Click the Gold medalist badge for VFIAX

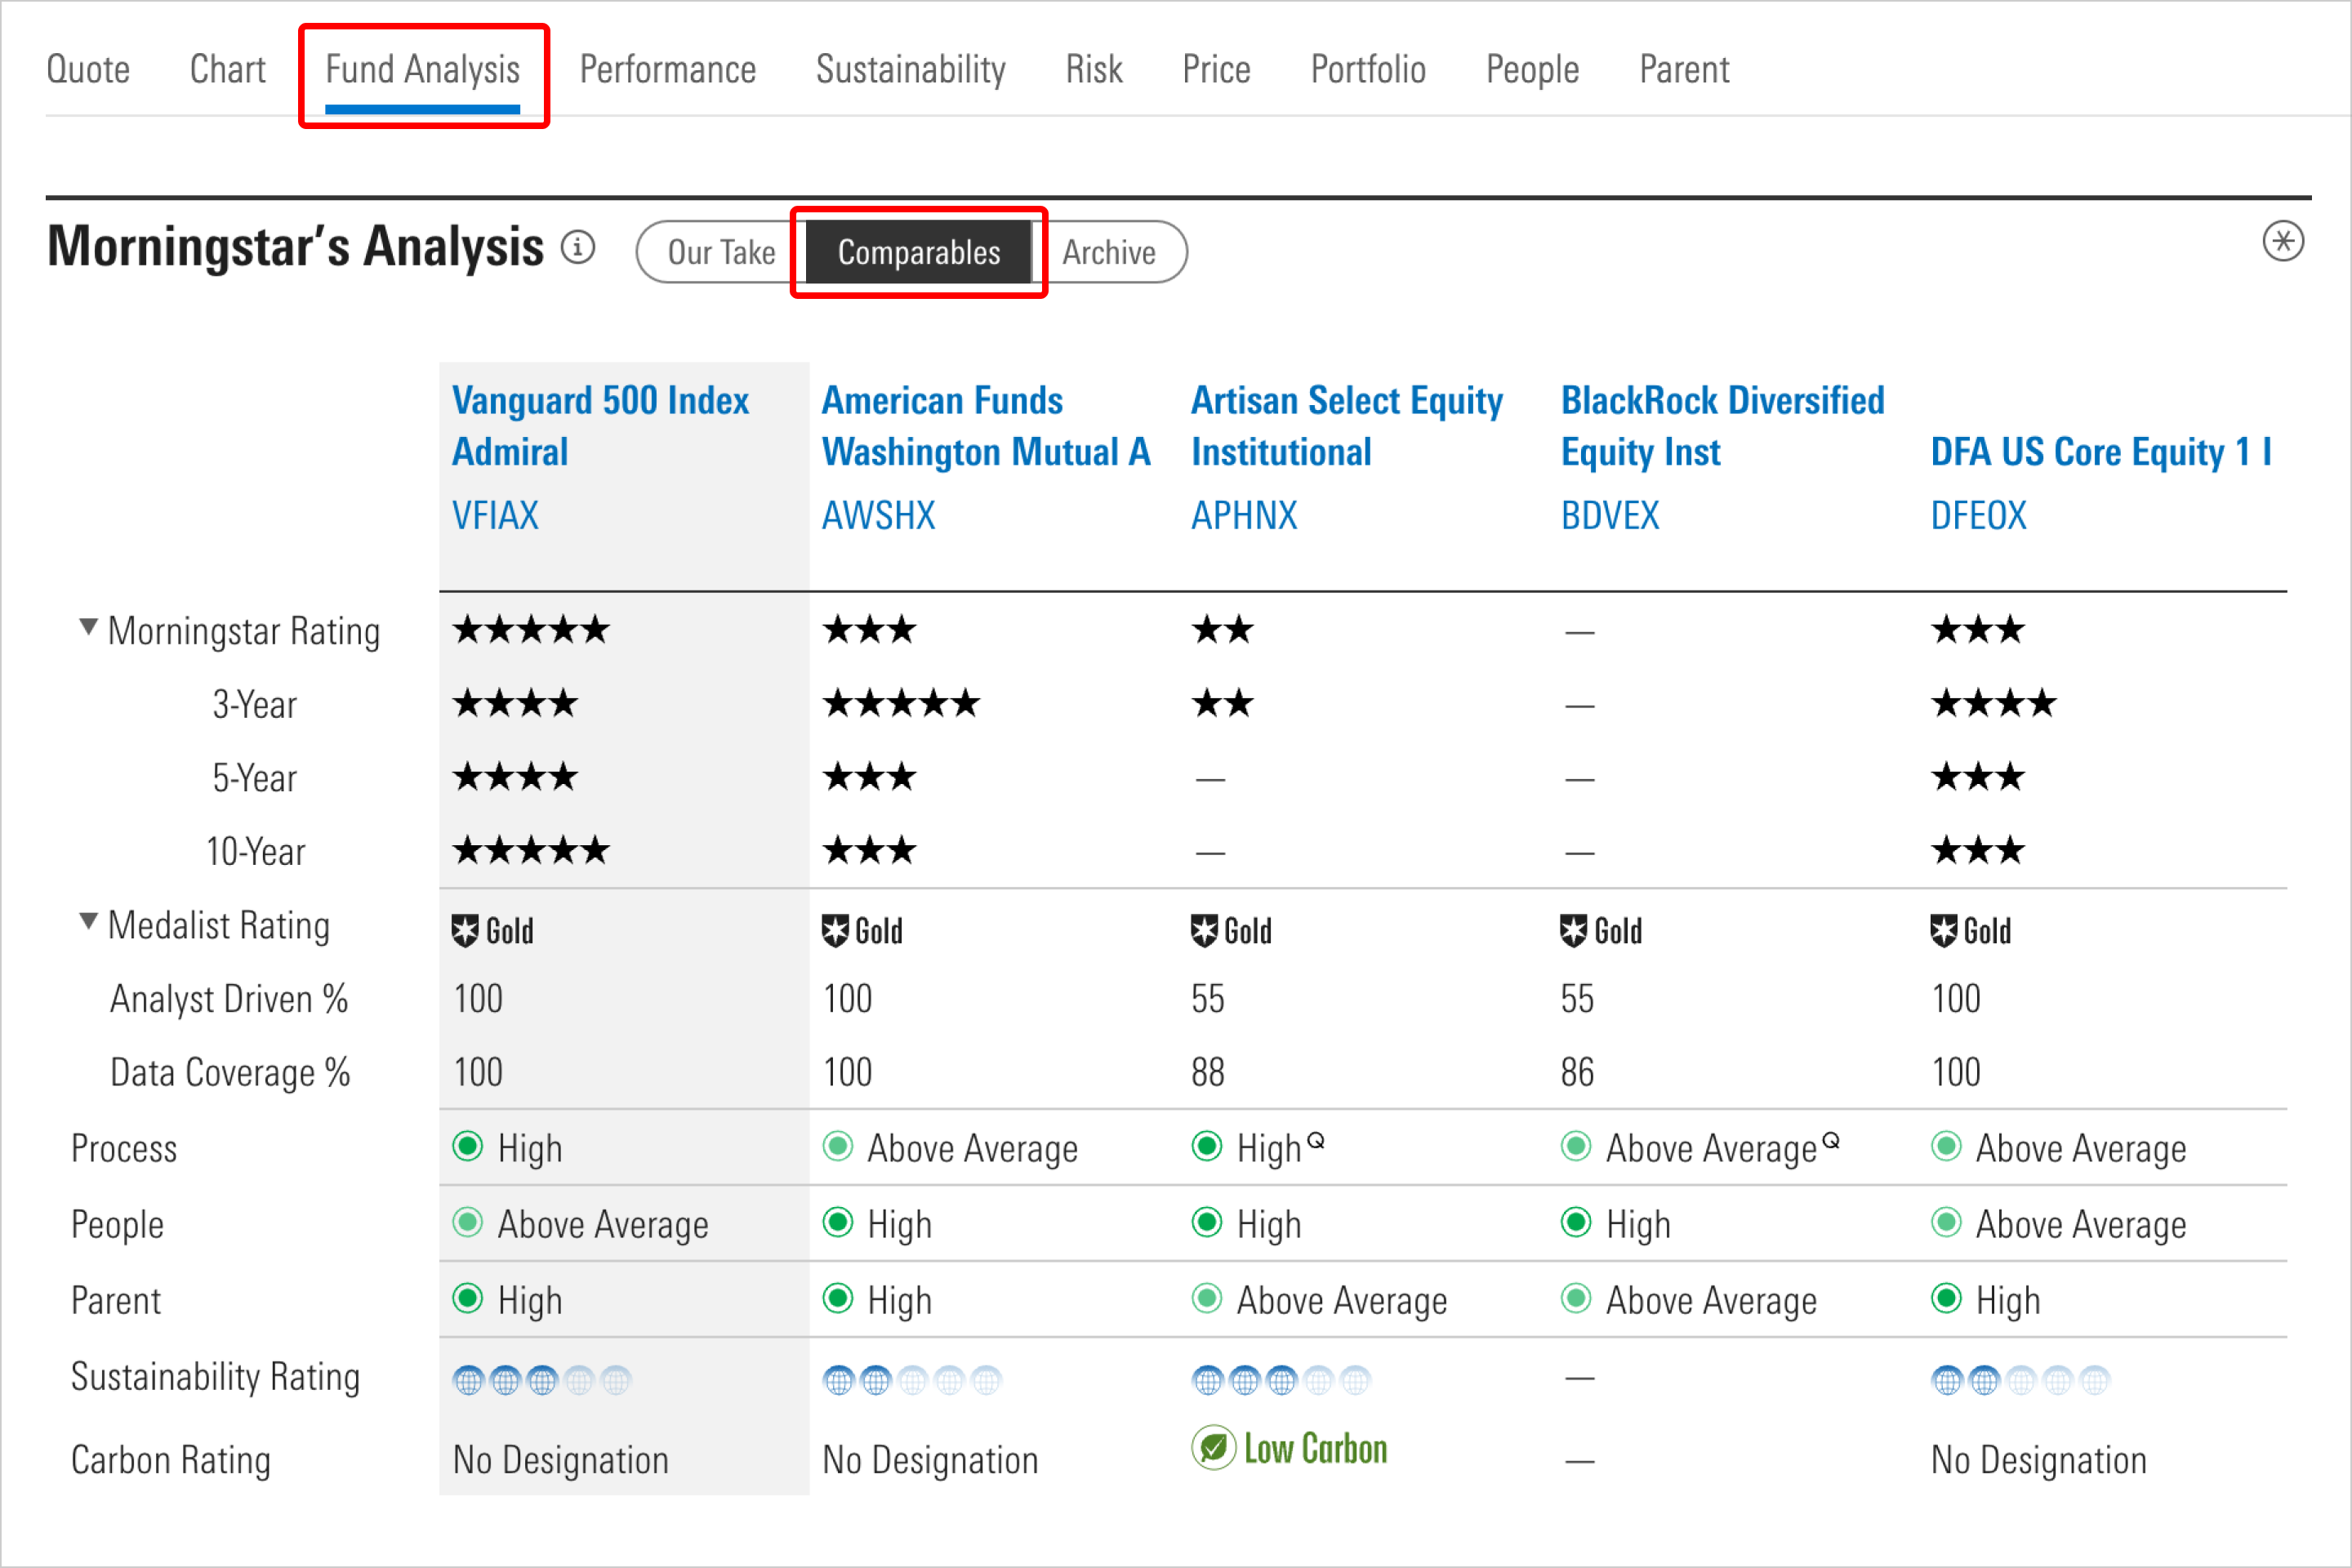point(493,931)
